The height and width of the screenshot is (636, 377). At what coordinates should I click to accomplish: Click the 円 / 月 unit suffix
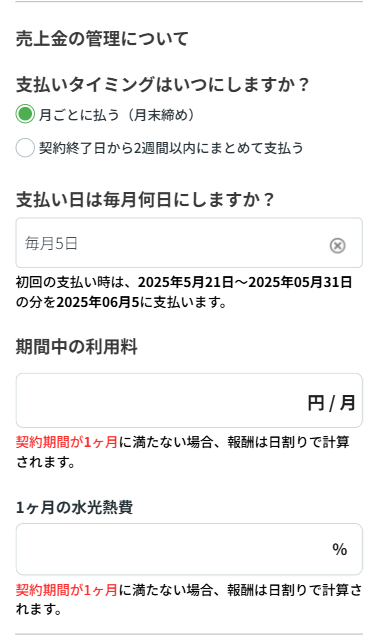[x=331, y=403]
